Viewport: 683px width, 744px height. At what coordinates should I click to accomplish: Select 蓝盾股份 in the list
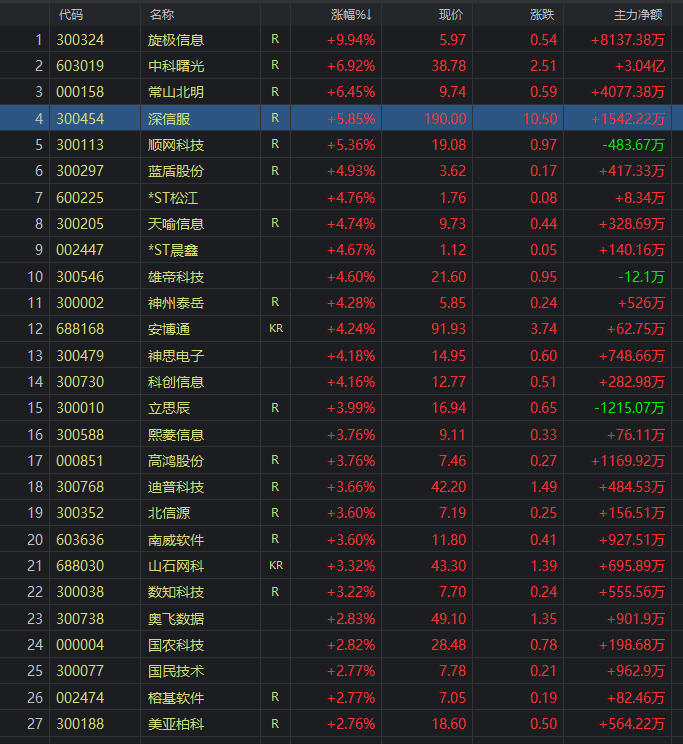[x=176, y=171]
